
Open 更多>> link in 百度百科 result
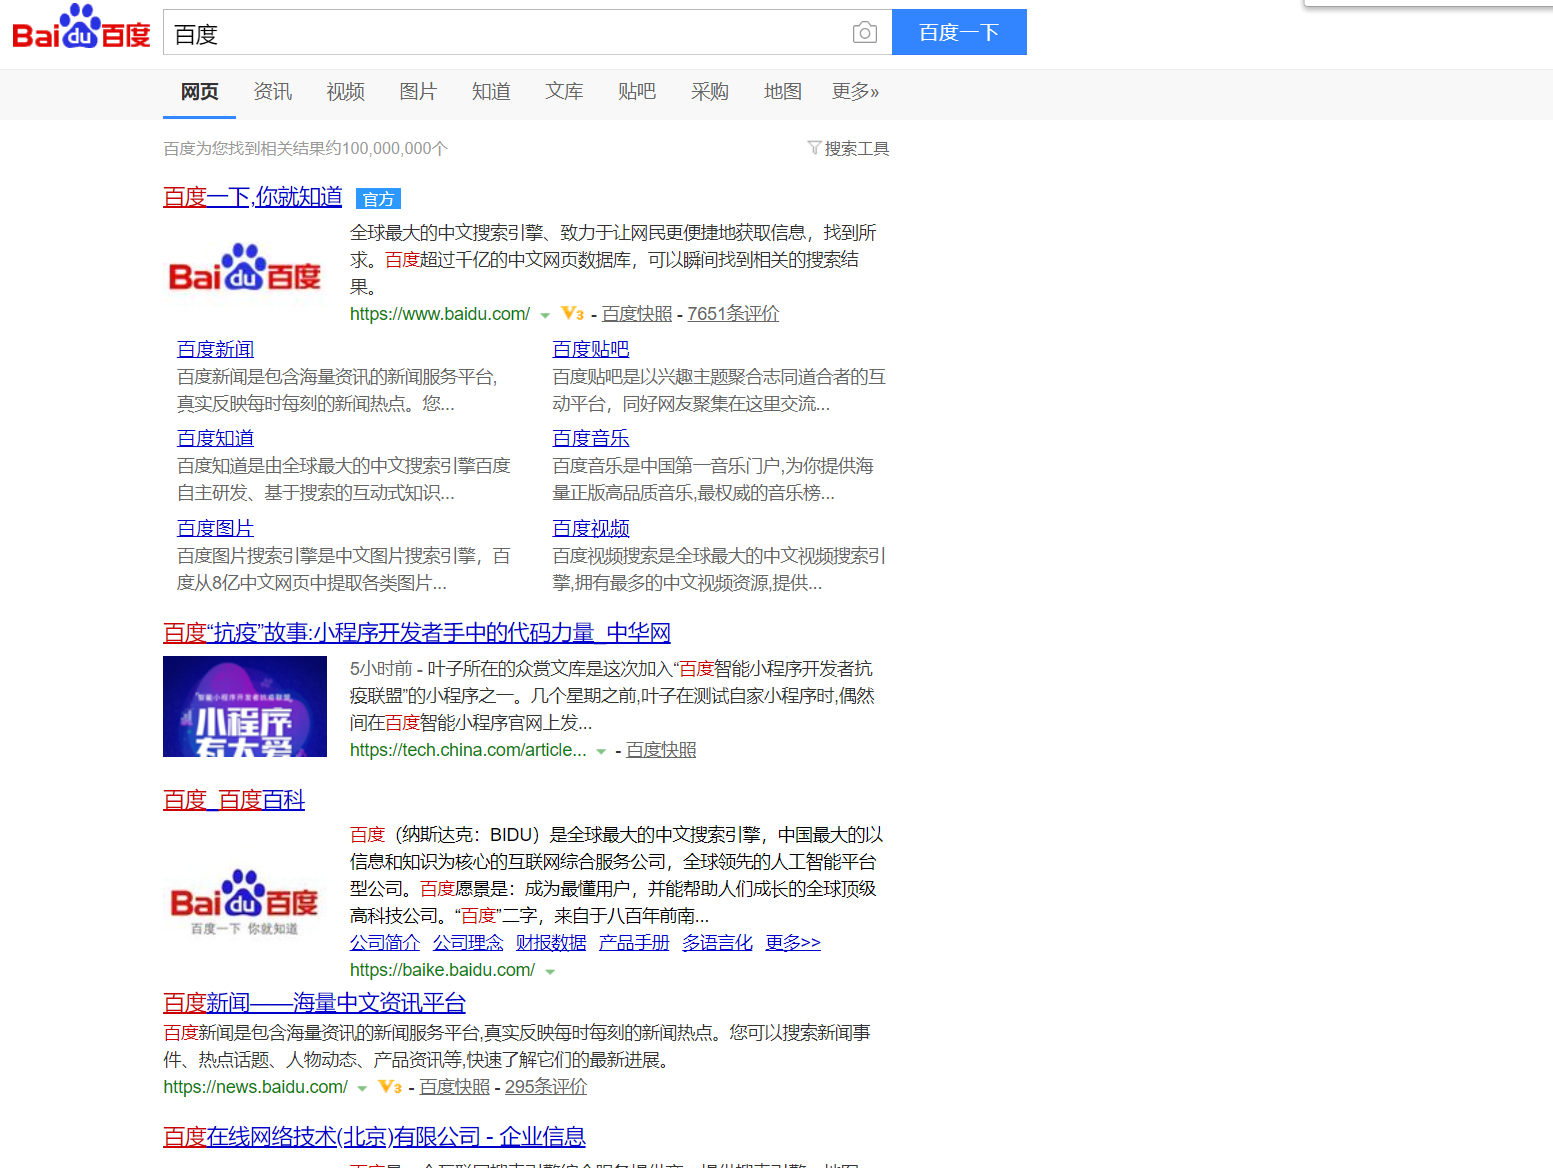[x=793, y=943]
